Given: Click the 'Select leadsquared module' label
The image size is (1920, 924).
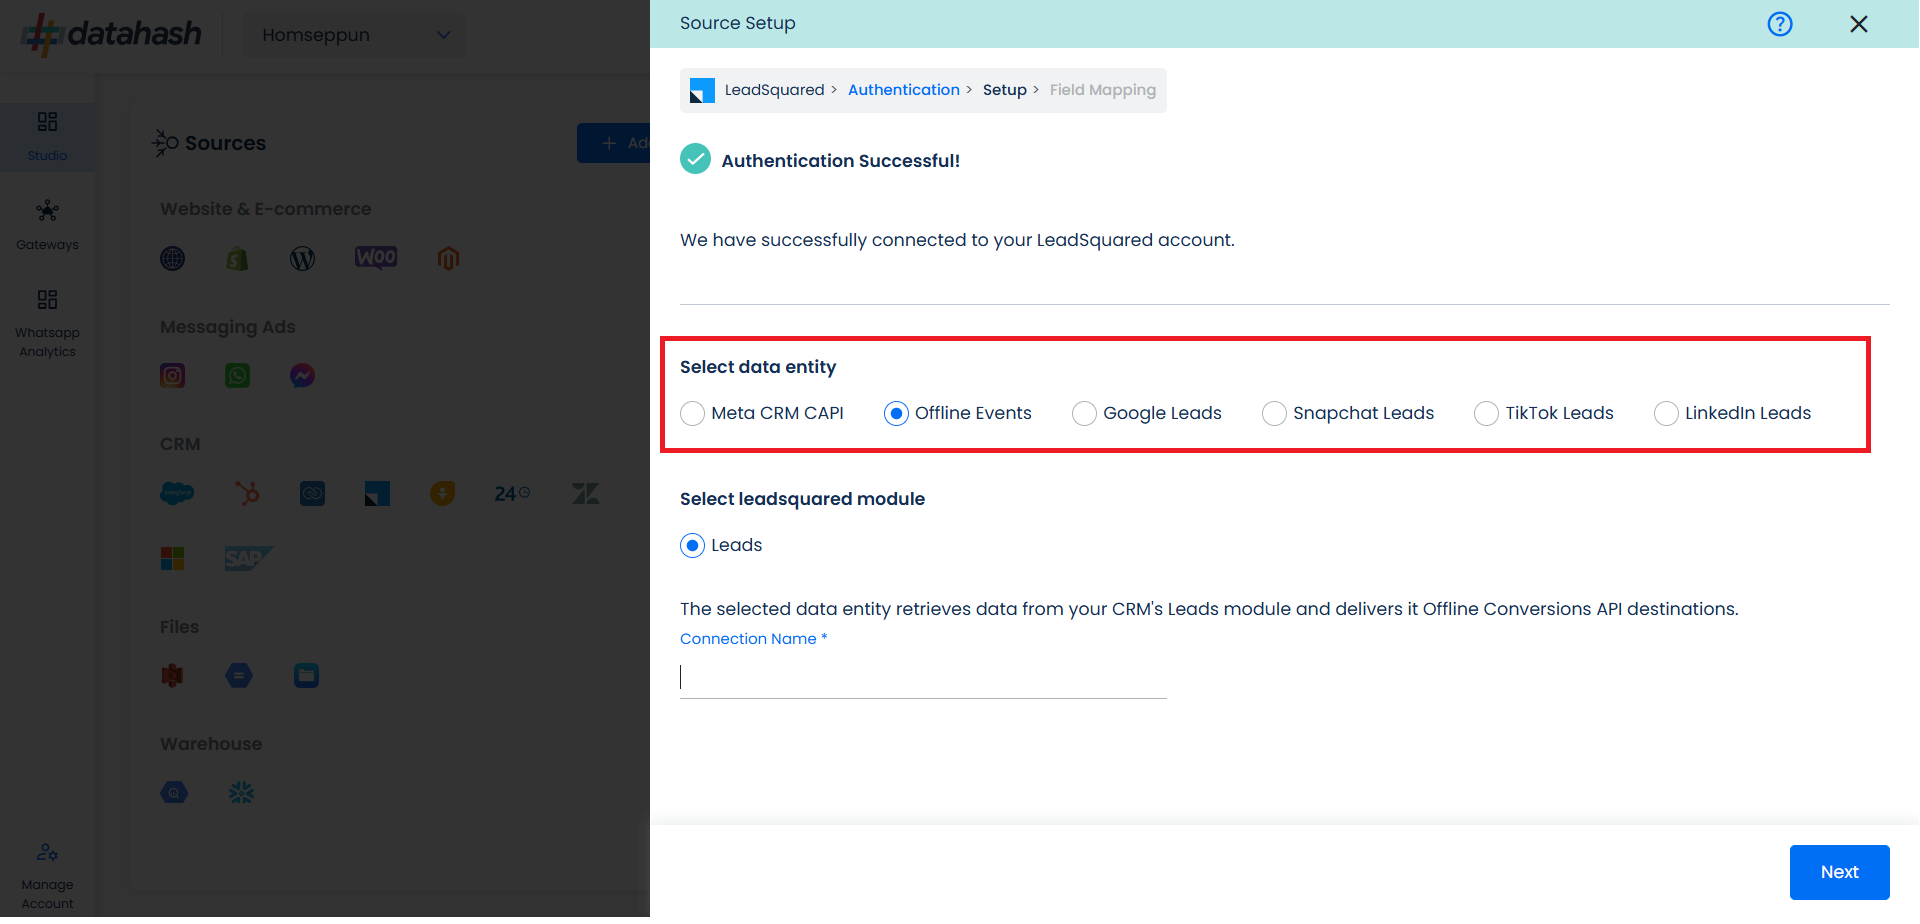Looking at the screenshot, I should click(802, 499).
